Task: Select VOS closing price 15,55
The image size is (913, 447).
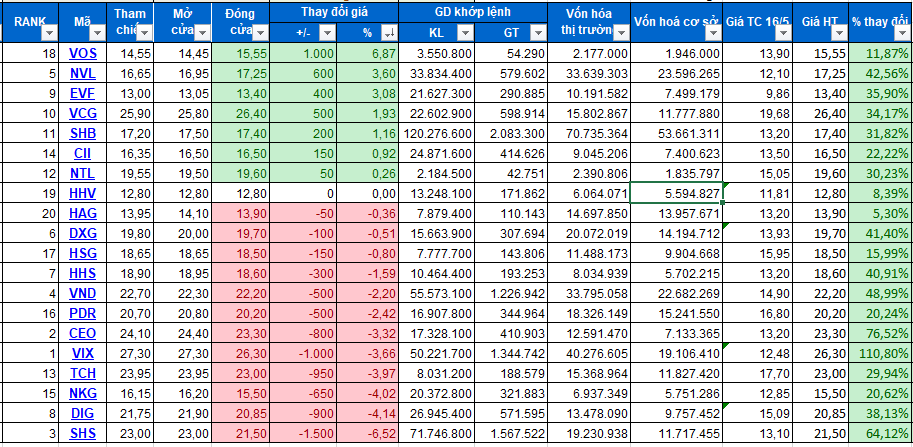Action: (x=240, y=54)
